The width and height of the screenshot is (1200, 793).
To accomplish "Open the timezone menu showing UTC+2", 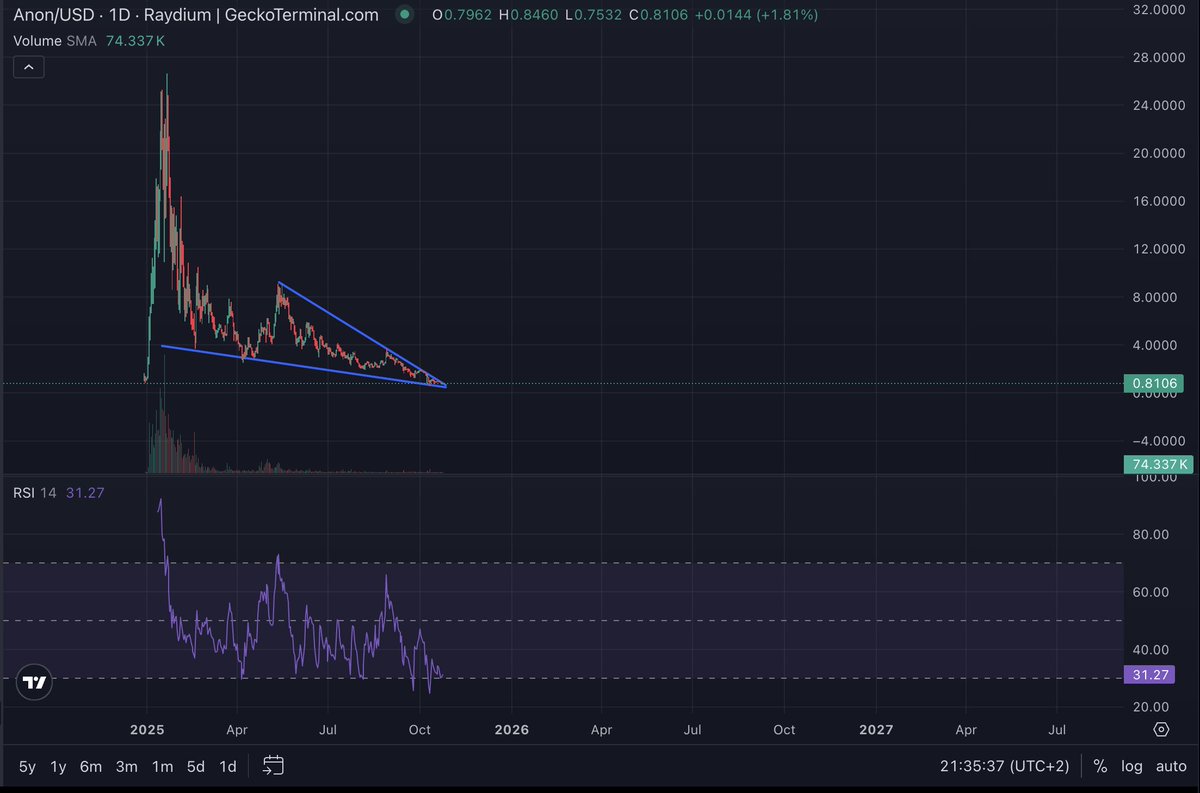I will (x=1006, y=766).
